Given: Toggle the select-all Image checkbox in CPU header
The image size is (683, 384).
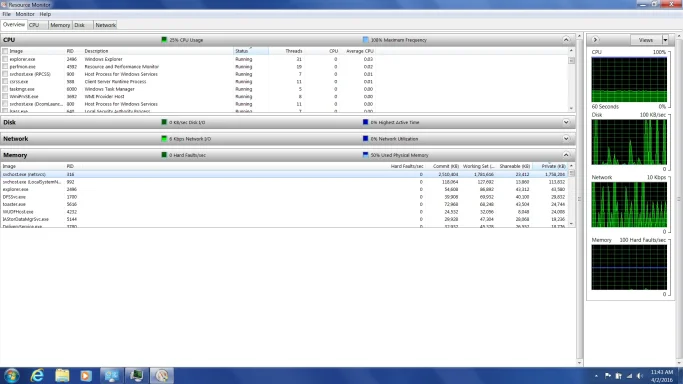Looking at the screenshot, I should 5,51.
